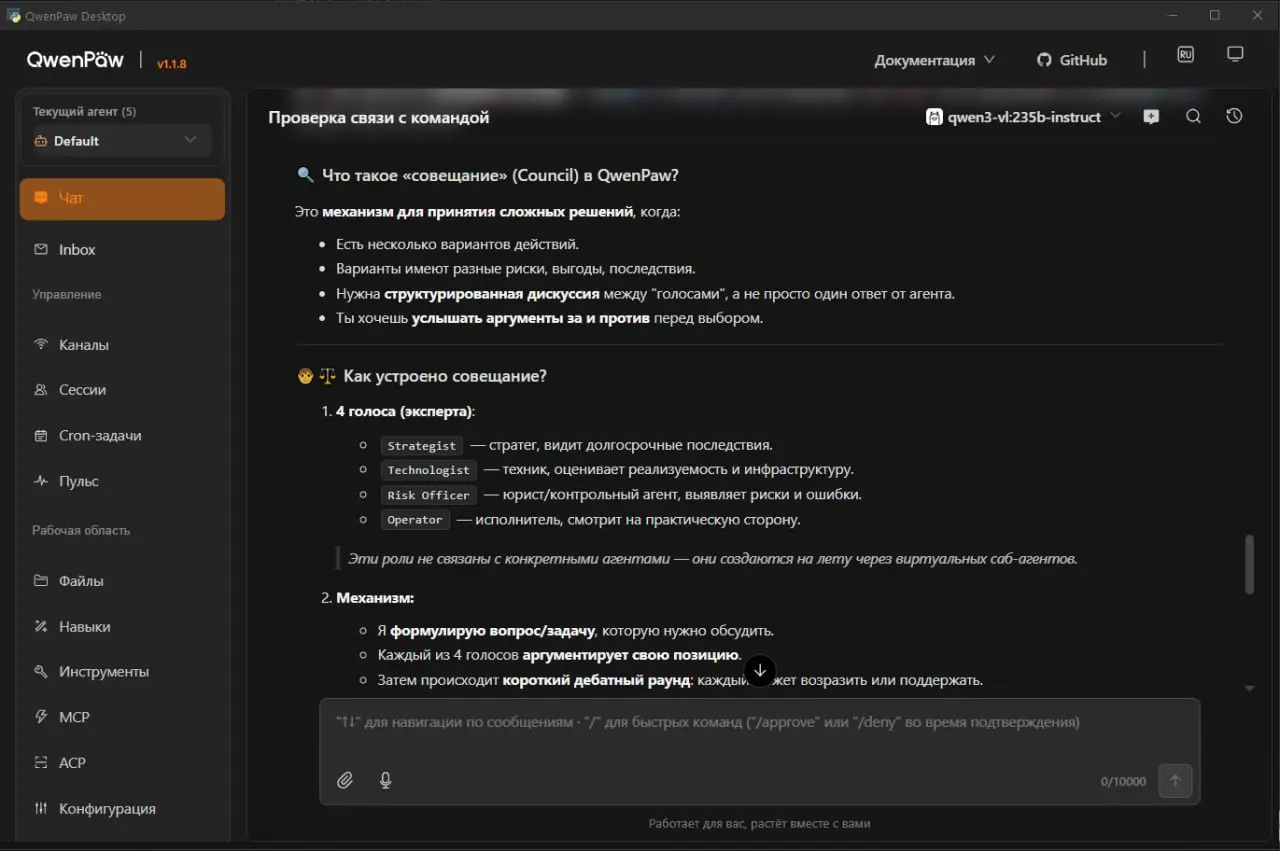Click the Конфигурация sliders icon
This screenshot has height=851, width=1280.
point(41,808)
